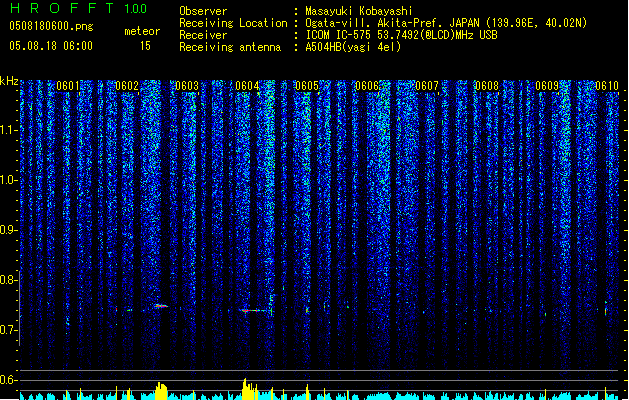629x400 pixels.
Task: Click the 0603 time marker
Action: pos(187,86)
